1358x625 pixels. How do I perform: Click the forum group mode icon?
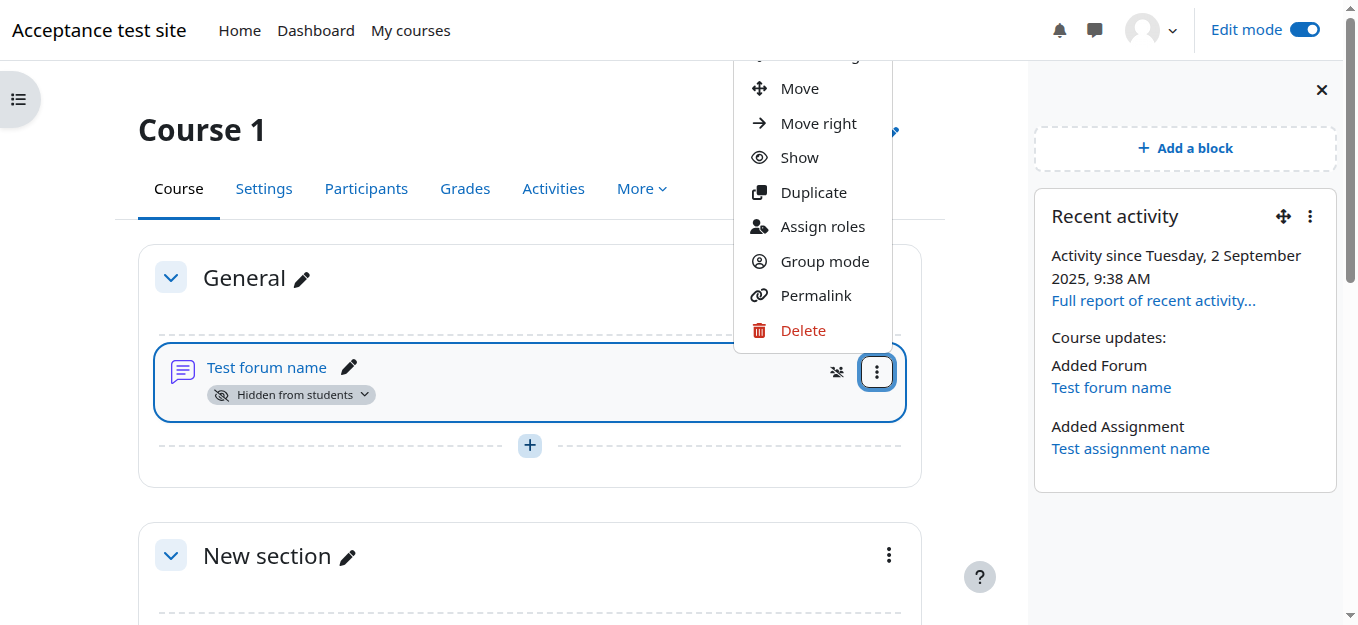click(x=837, y=372)
